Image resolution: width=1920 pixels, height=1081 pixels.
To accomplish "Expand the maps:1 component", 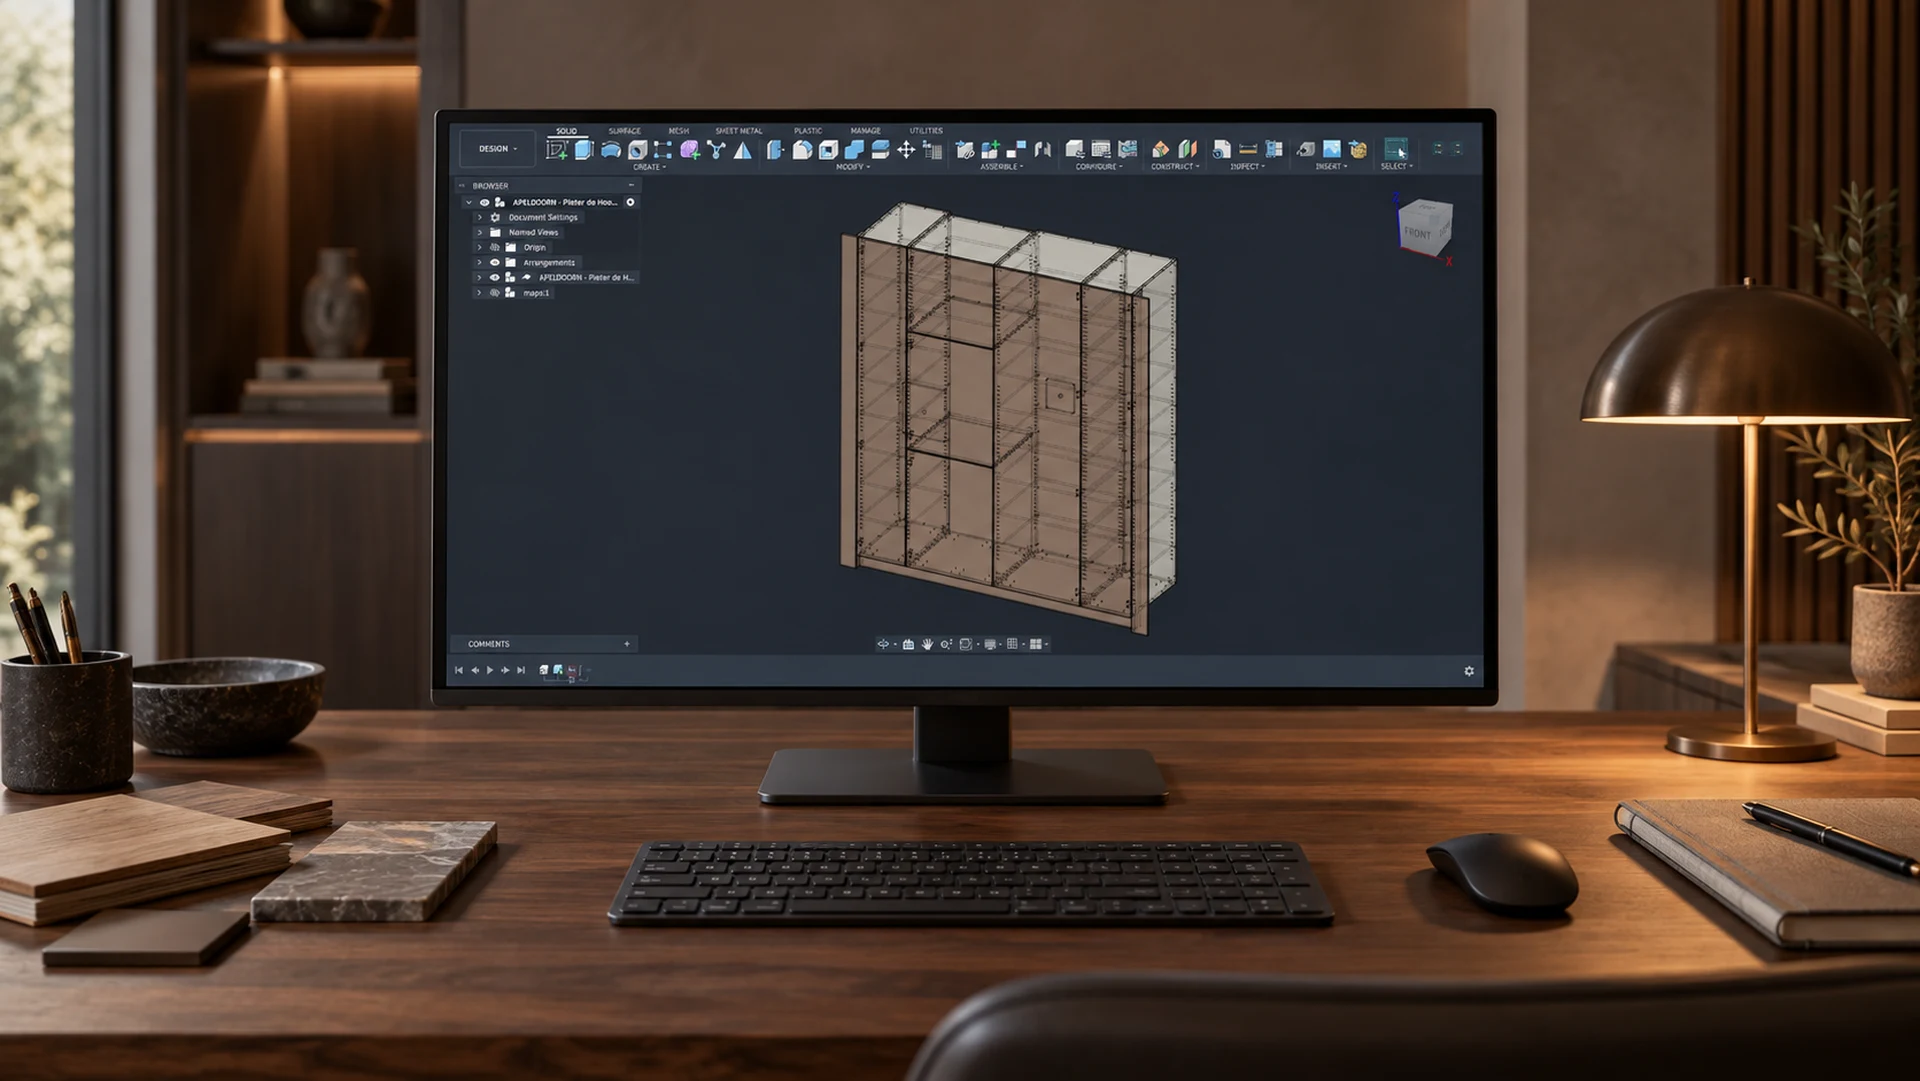I will coord(479,293).
